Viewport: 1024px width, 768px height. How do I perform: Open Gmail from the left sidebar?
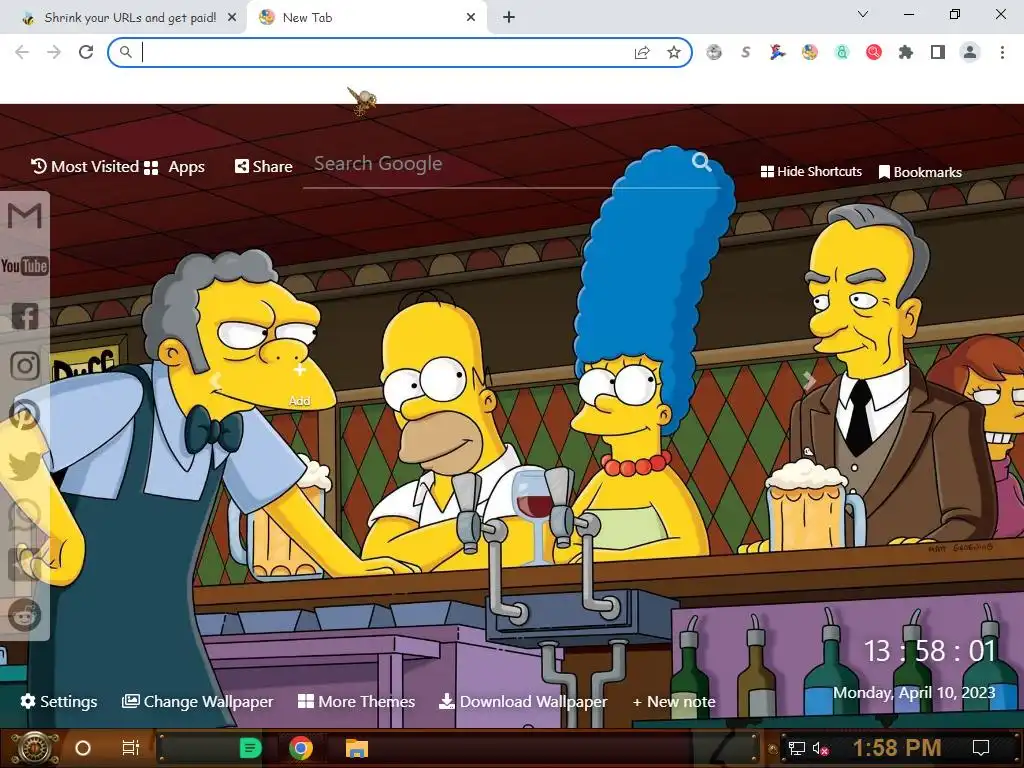click(25, 216)
